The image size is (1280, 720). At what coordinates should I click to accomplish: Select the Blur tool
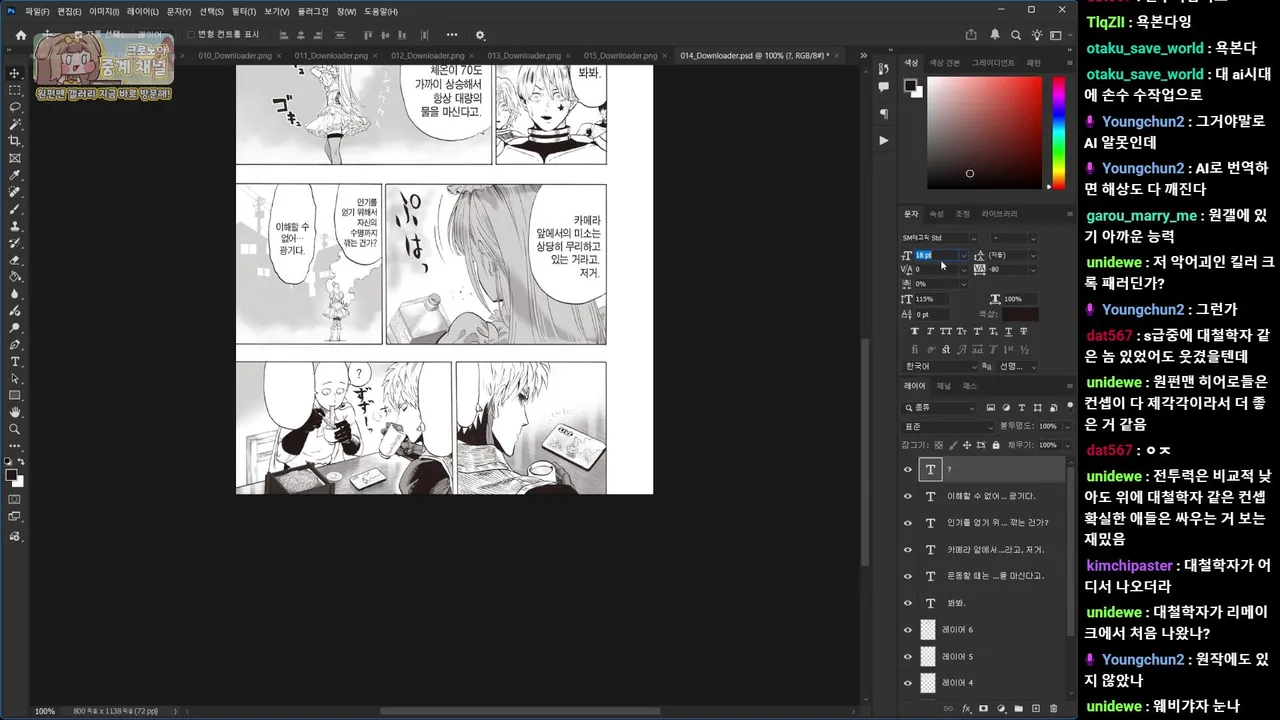coord(15,294)
